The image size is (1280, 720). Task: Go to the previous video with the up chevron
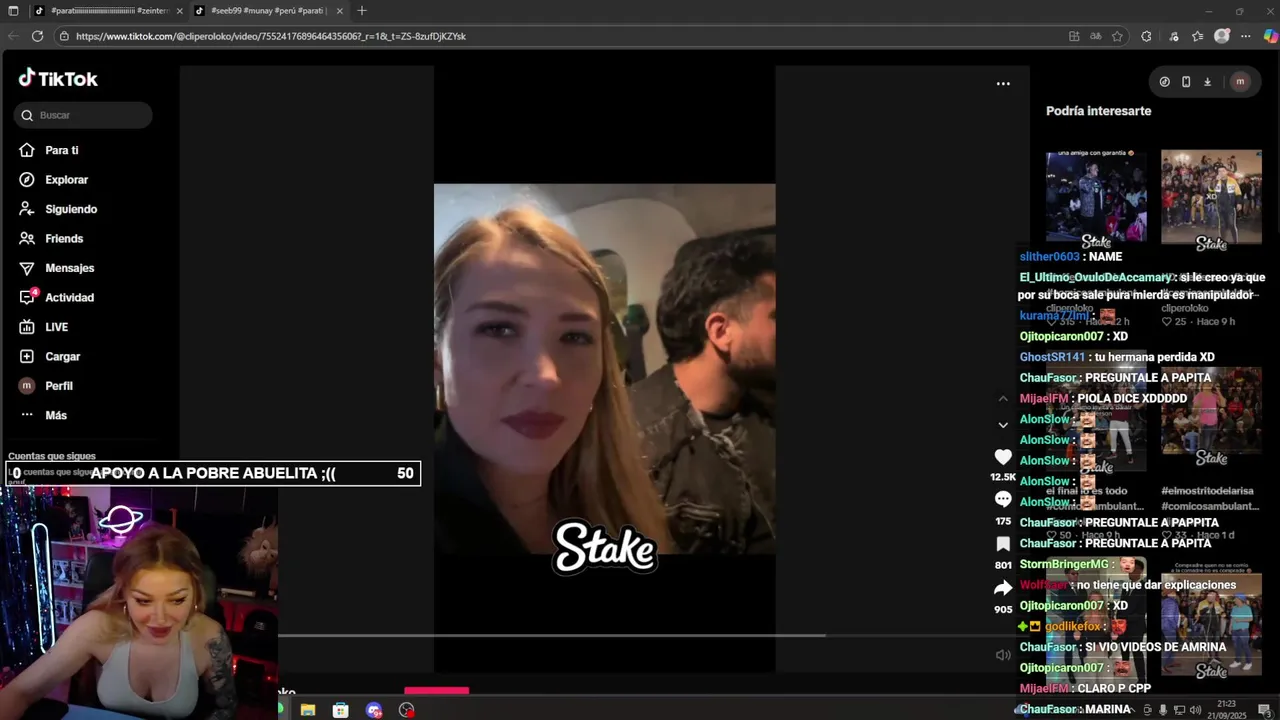[x=1003, y=399]
